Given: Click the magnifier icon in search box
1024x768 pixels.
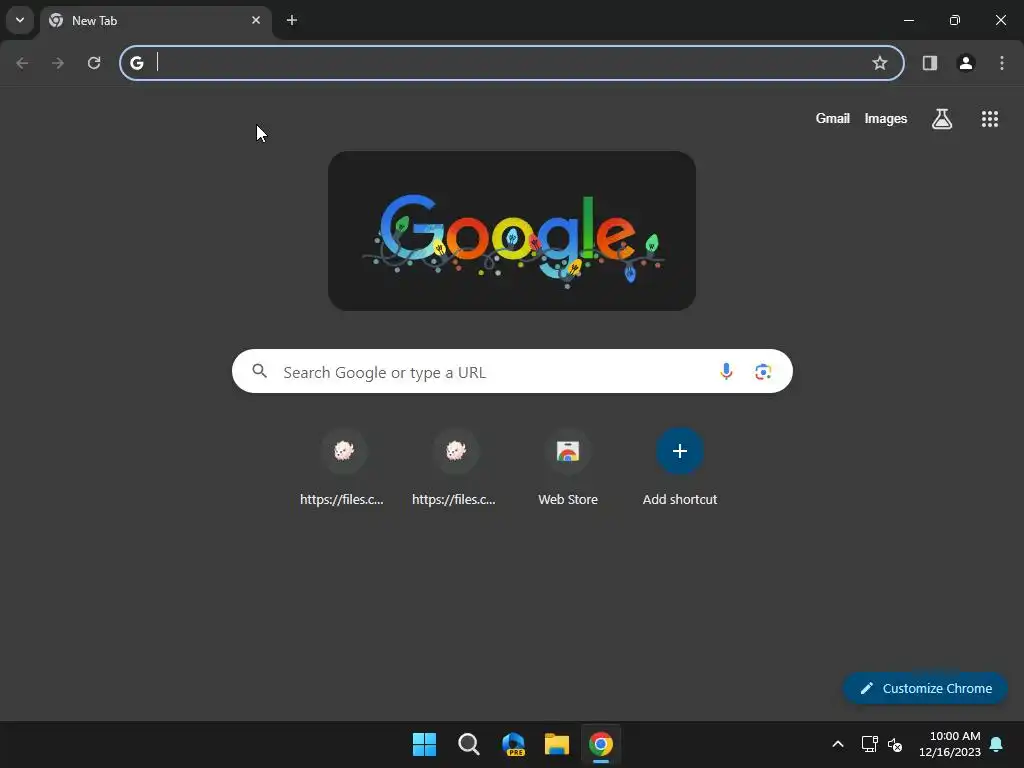Looking at the screenshot, I should point(260,372).
